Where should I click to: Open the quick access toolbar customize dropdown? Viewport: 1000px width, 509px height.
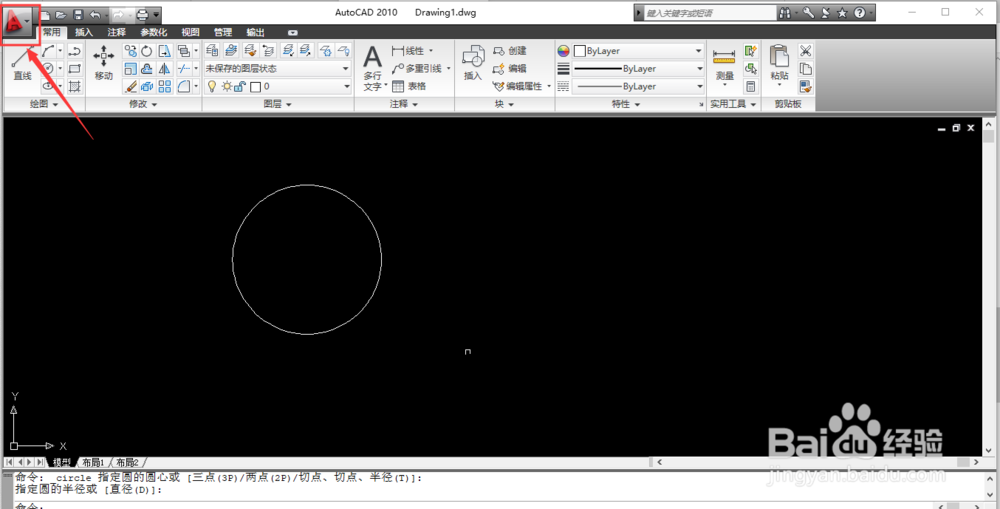pos(157,13)
